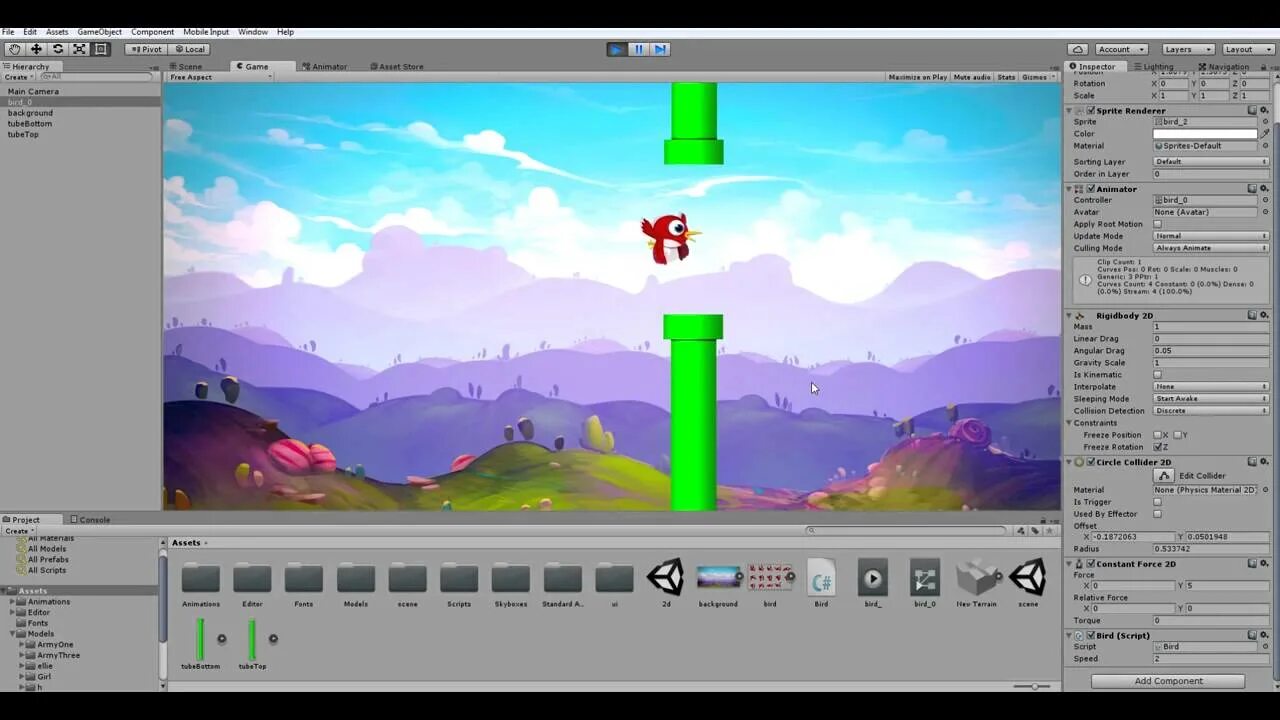This screenshot has width=1280, height=720.
Task: Open the cloud services icon
Action: tap(1078, 49)
